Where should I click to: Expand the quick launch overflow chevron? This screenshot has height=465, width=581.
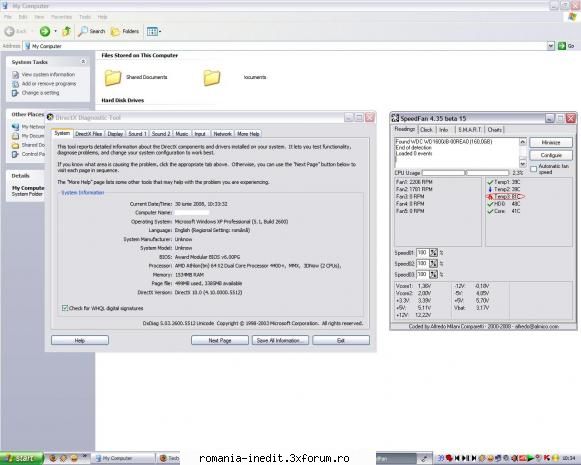85,456
